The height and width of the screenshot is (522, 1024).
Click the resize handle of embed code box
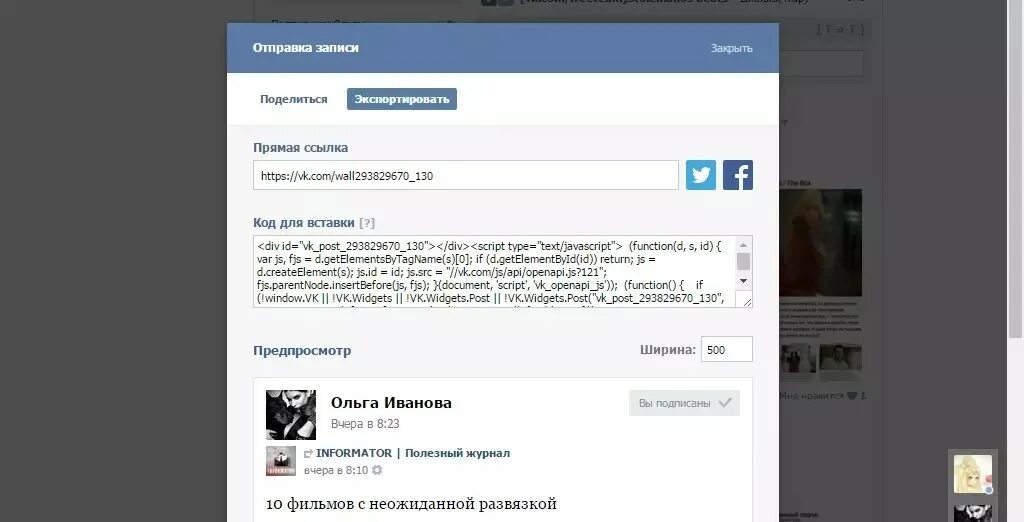coord(747,301)
